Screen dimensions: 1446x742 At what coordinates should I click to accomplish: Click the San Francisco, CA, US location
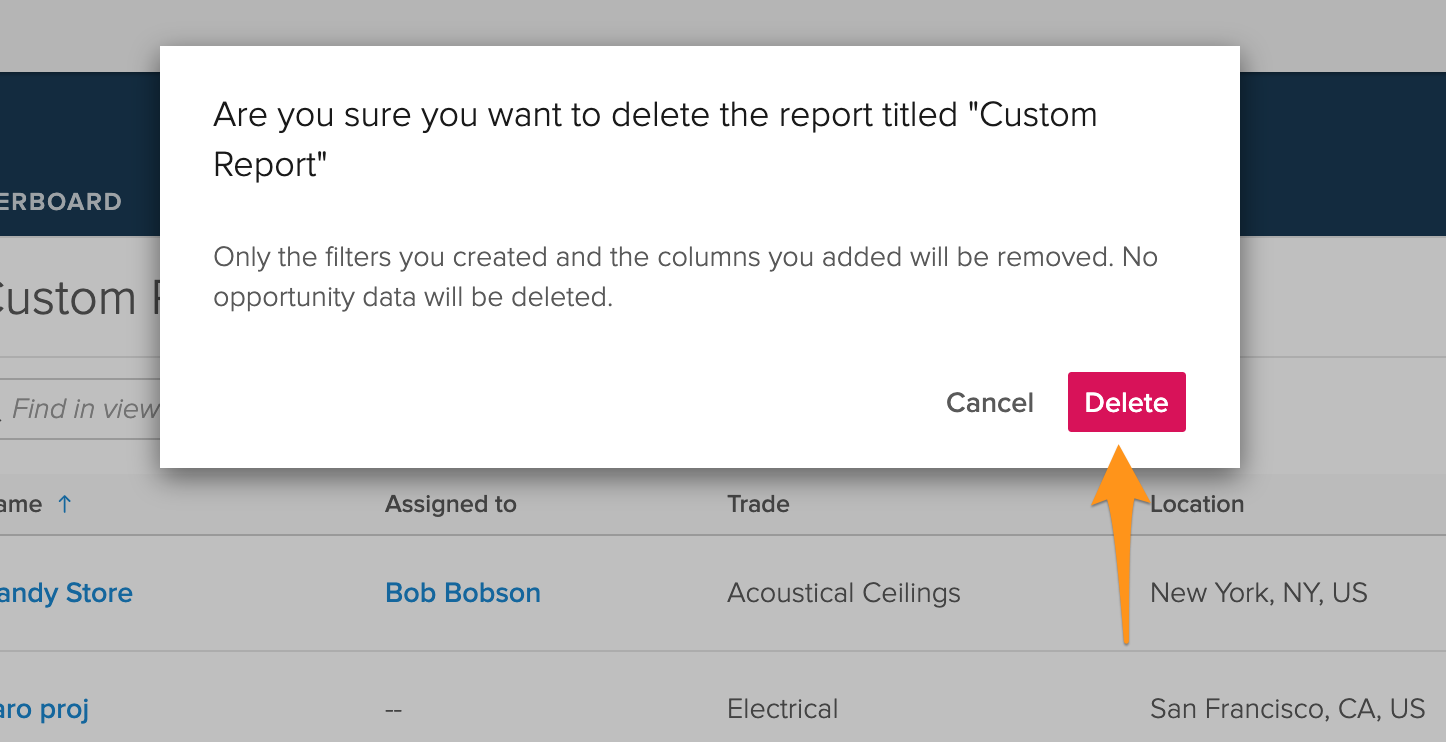click(x=1286, y=709)
